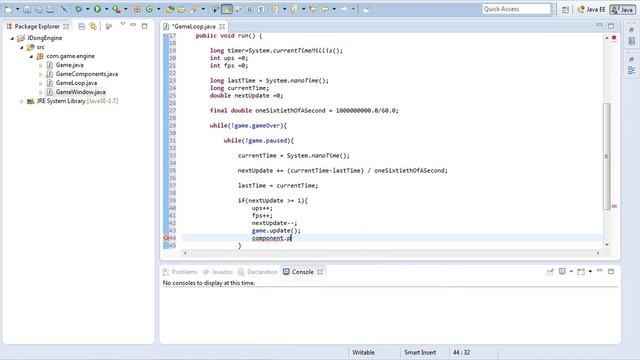The width and height of the screenshot is (640, 360).
Task: Open dropdown arrow next to Run icon
Action: pyautogui.click(x=107, y=9)
